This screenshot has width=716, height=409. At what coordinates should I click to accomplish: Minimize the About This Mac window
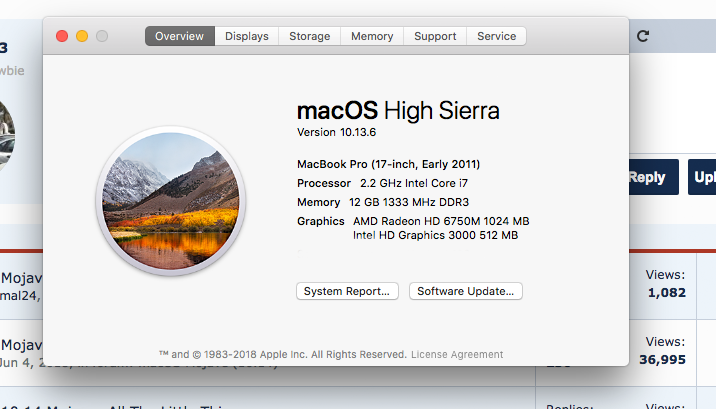coord(82,36)
